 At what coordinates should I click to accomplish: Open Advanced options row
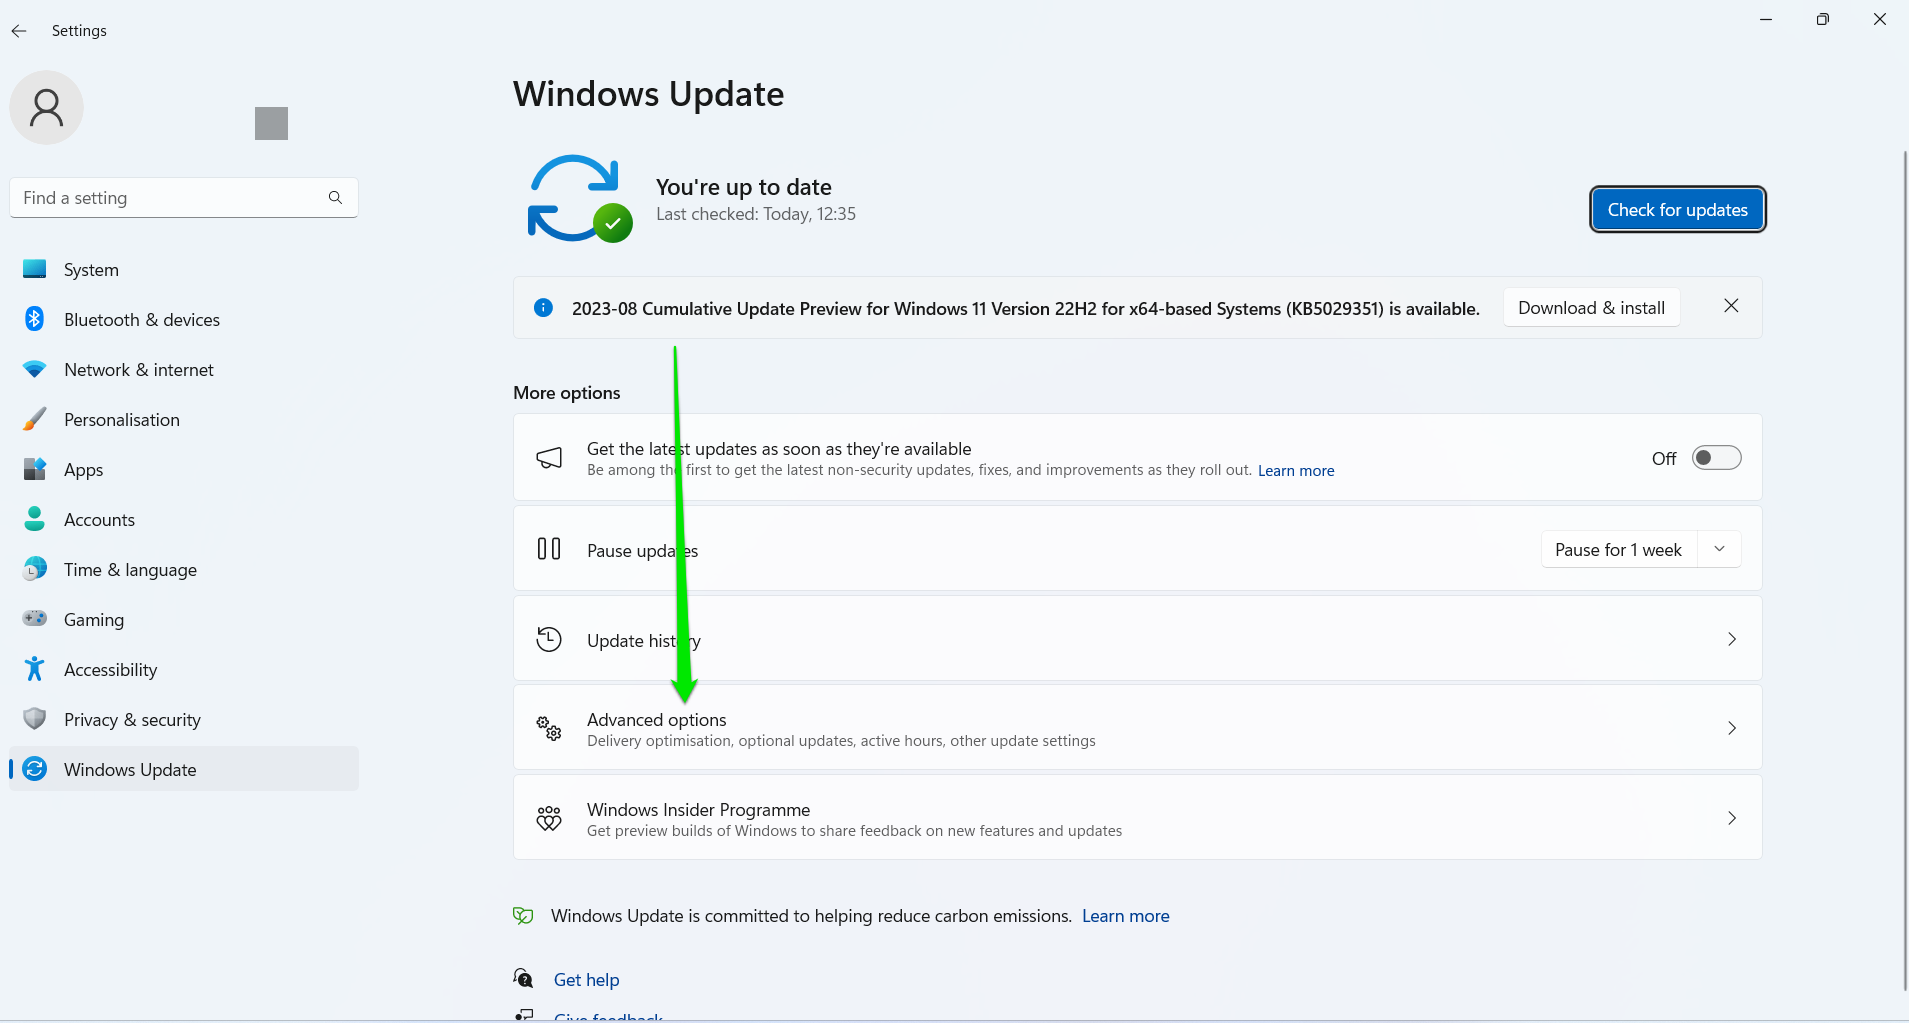pyautogui.click(x=1137, y=728)
